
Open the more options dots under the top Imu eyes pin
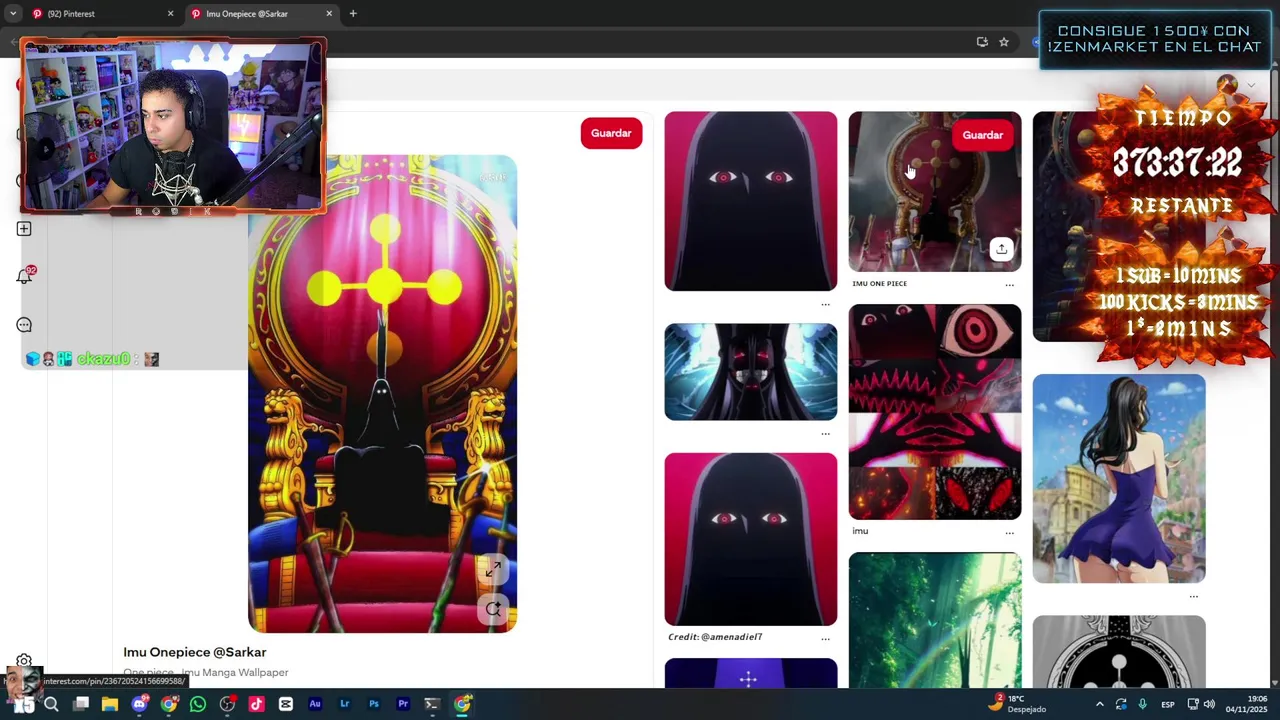point(825,304)
